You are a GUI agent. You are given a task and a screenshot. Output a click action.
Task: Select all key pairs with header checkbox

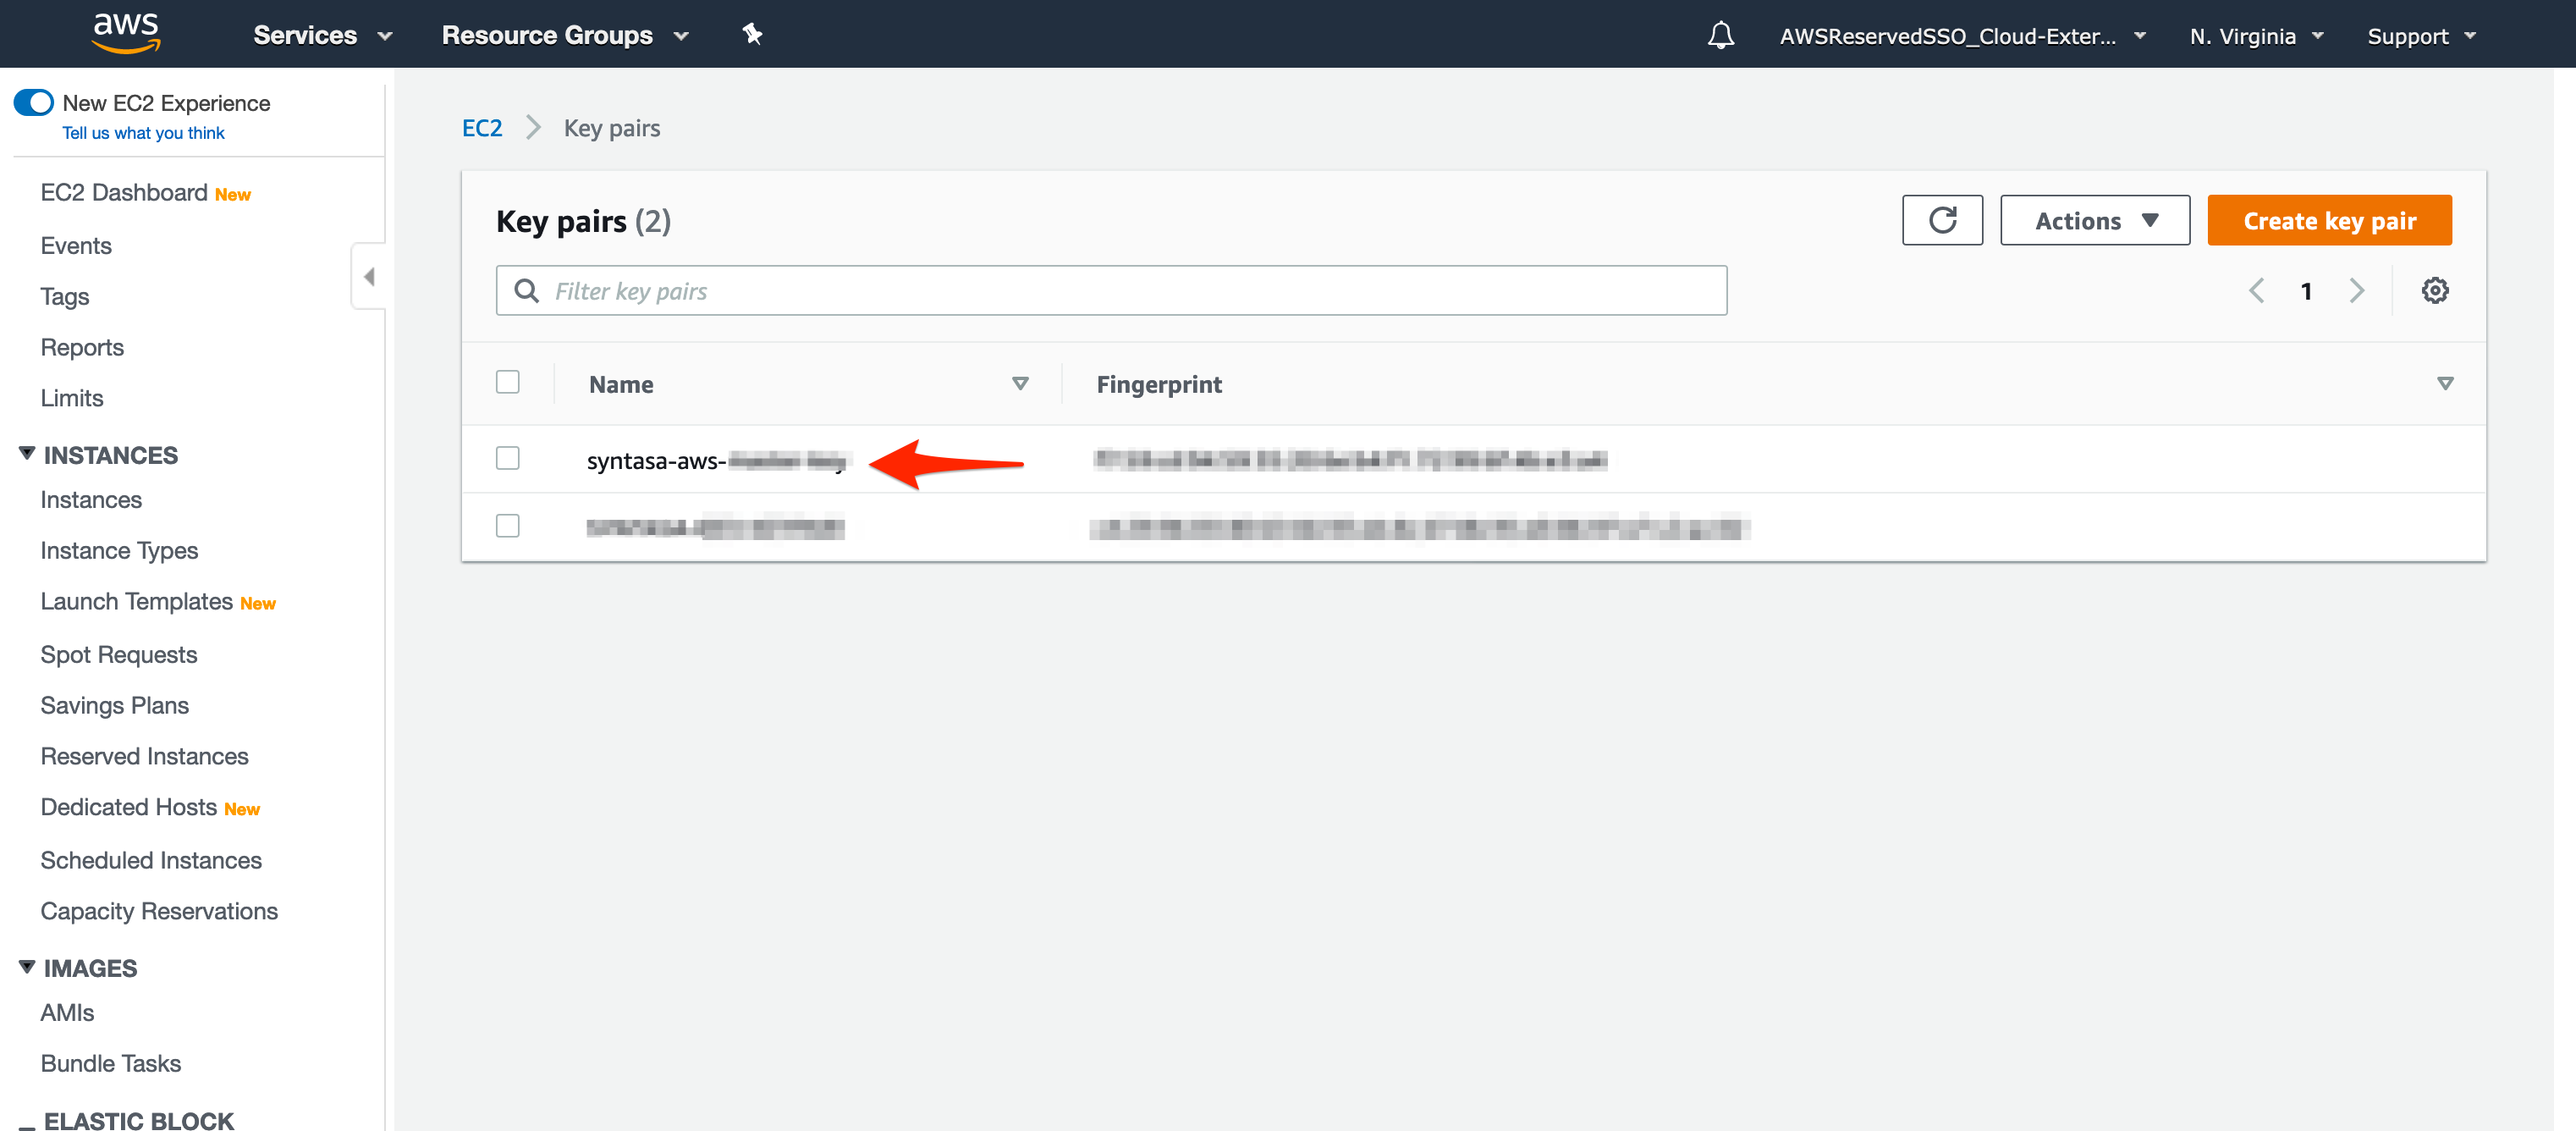(x=507, y=381)
